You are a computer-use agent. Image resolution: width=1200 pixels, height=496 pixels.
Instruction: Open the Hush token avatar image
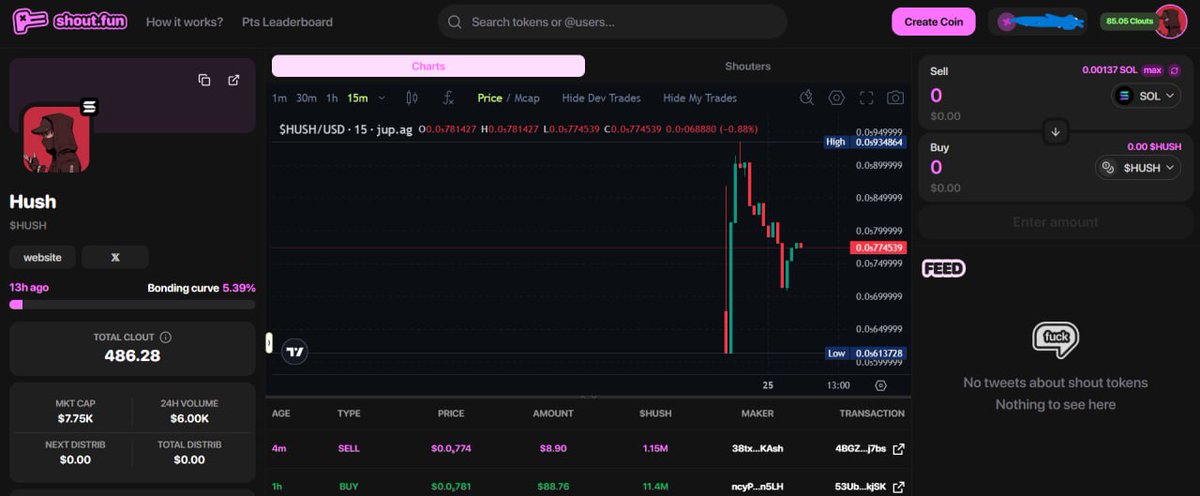coord(57,139)
